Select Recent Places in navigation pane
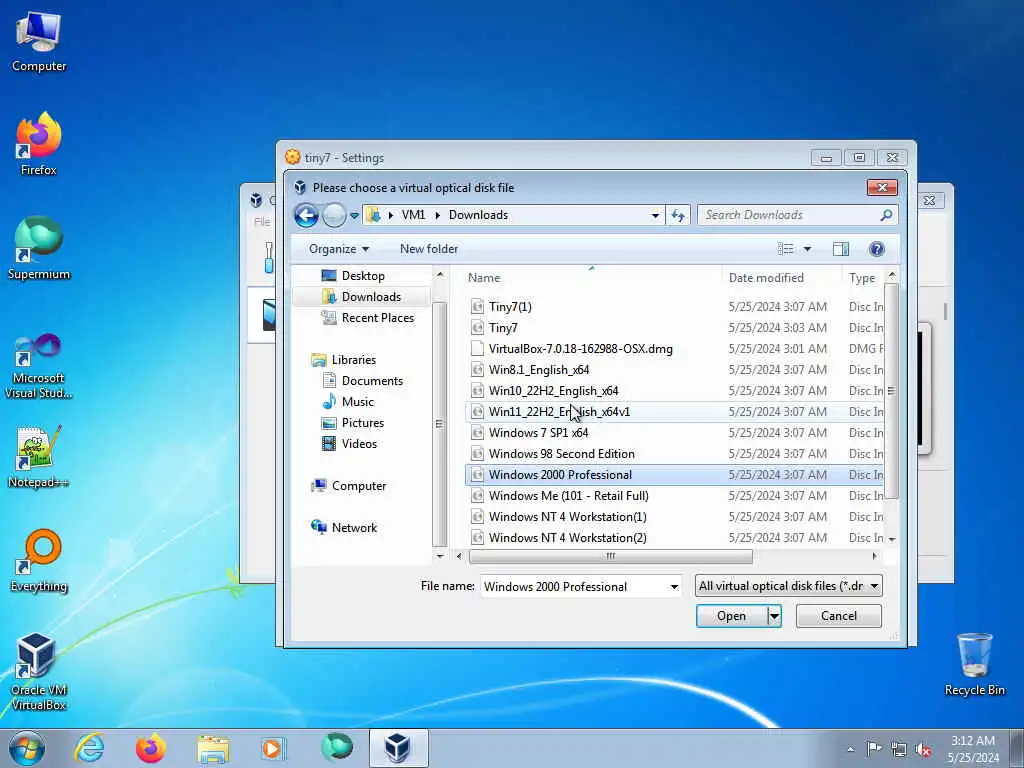The height and width of the screenshot is (768, 1024). [x=377, y=317]
